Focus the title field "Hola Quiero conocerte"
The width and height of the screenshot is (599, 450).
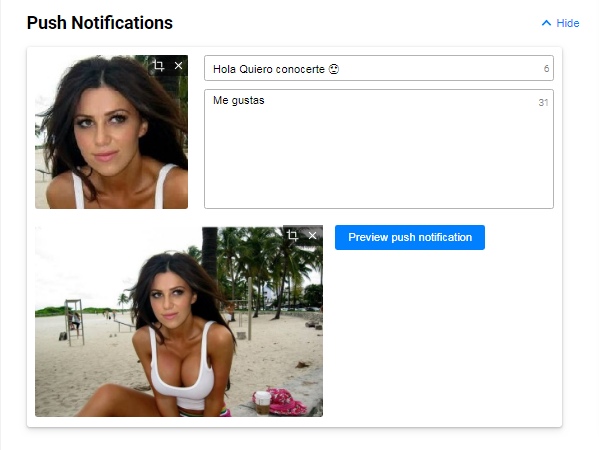point(379,68)
